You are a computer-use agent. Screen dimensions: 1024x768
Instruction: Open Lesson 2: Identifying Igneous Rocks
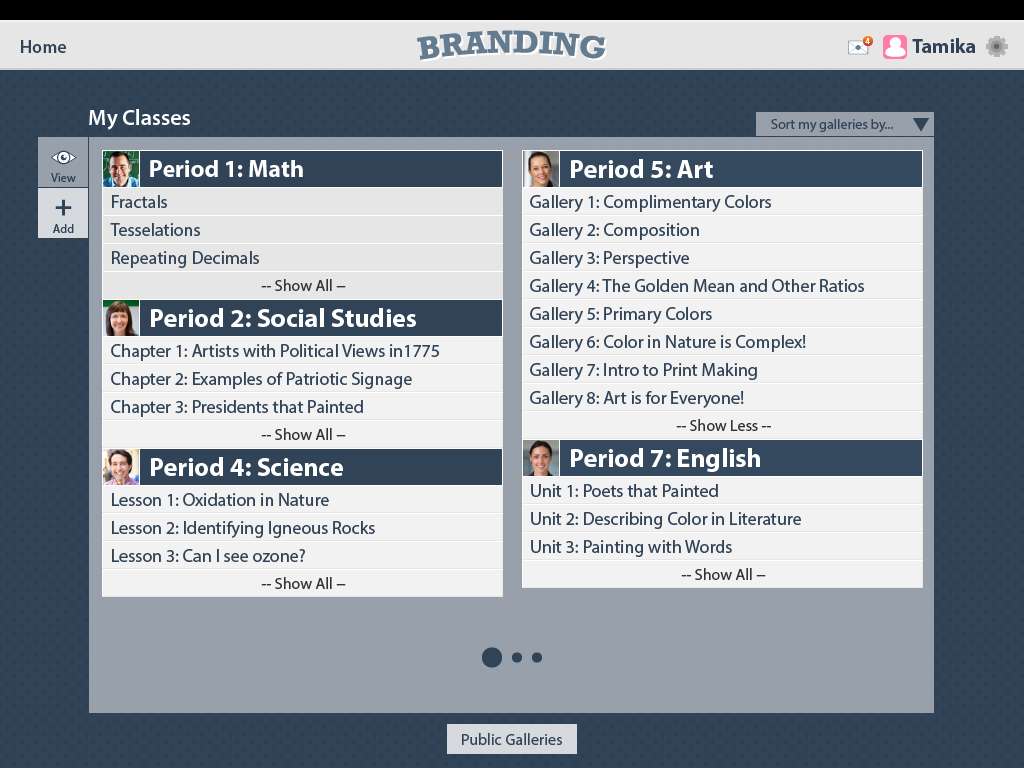pos(243,528)
